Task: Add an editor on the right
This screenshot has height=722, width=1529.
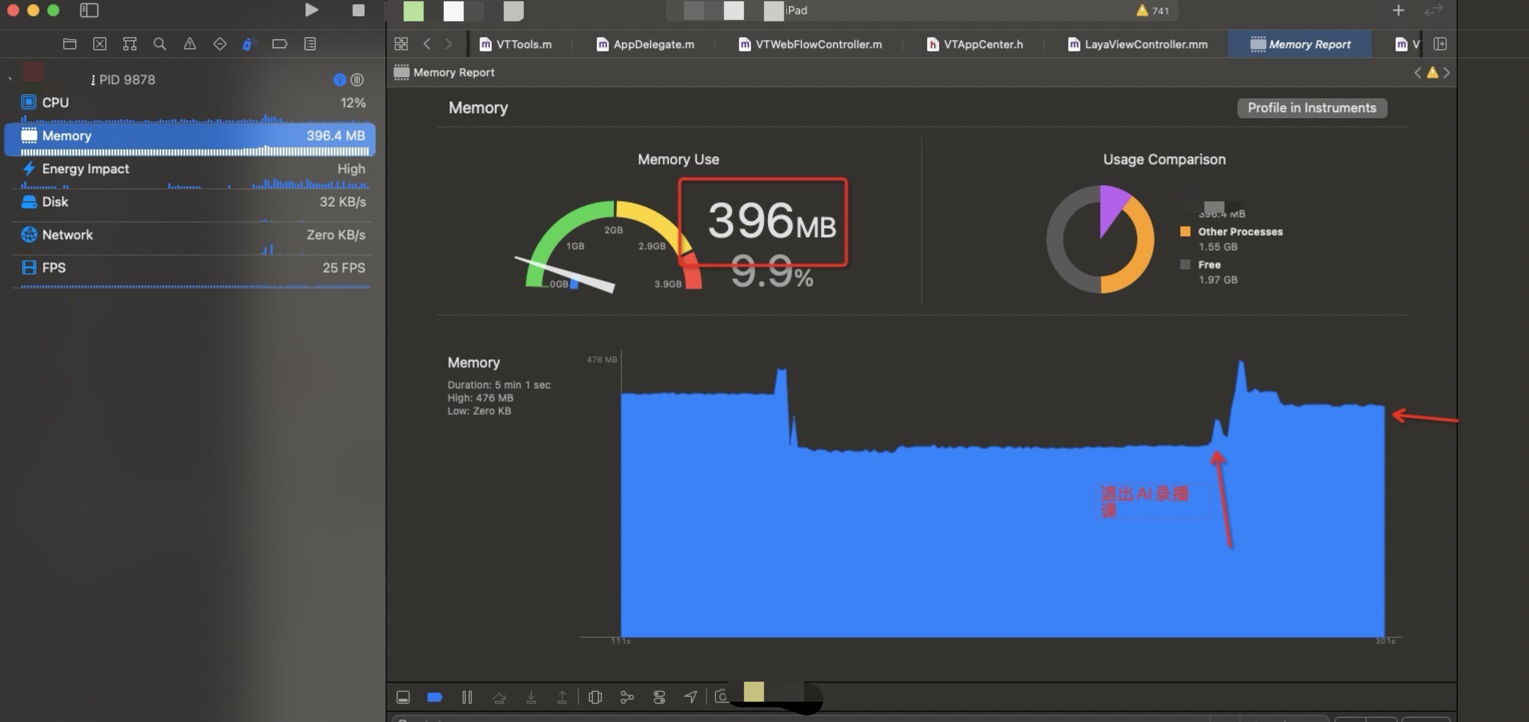Action: click(x=1440, y=44)
